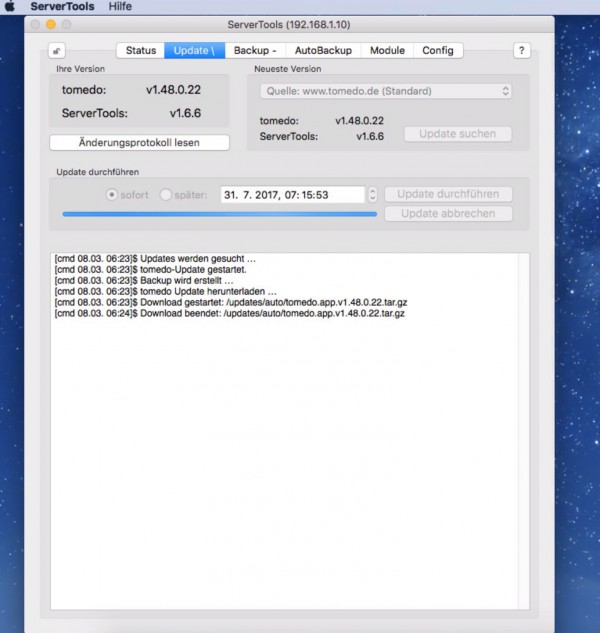Switch to the Module tab
The width and height of the screenshot is (600, 633).
[387, 50]
